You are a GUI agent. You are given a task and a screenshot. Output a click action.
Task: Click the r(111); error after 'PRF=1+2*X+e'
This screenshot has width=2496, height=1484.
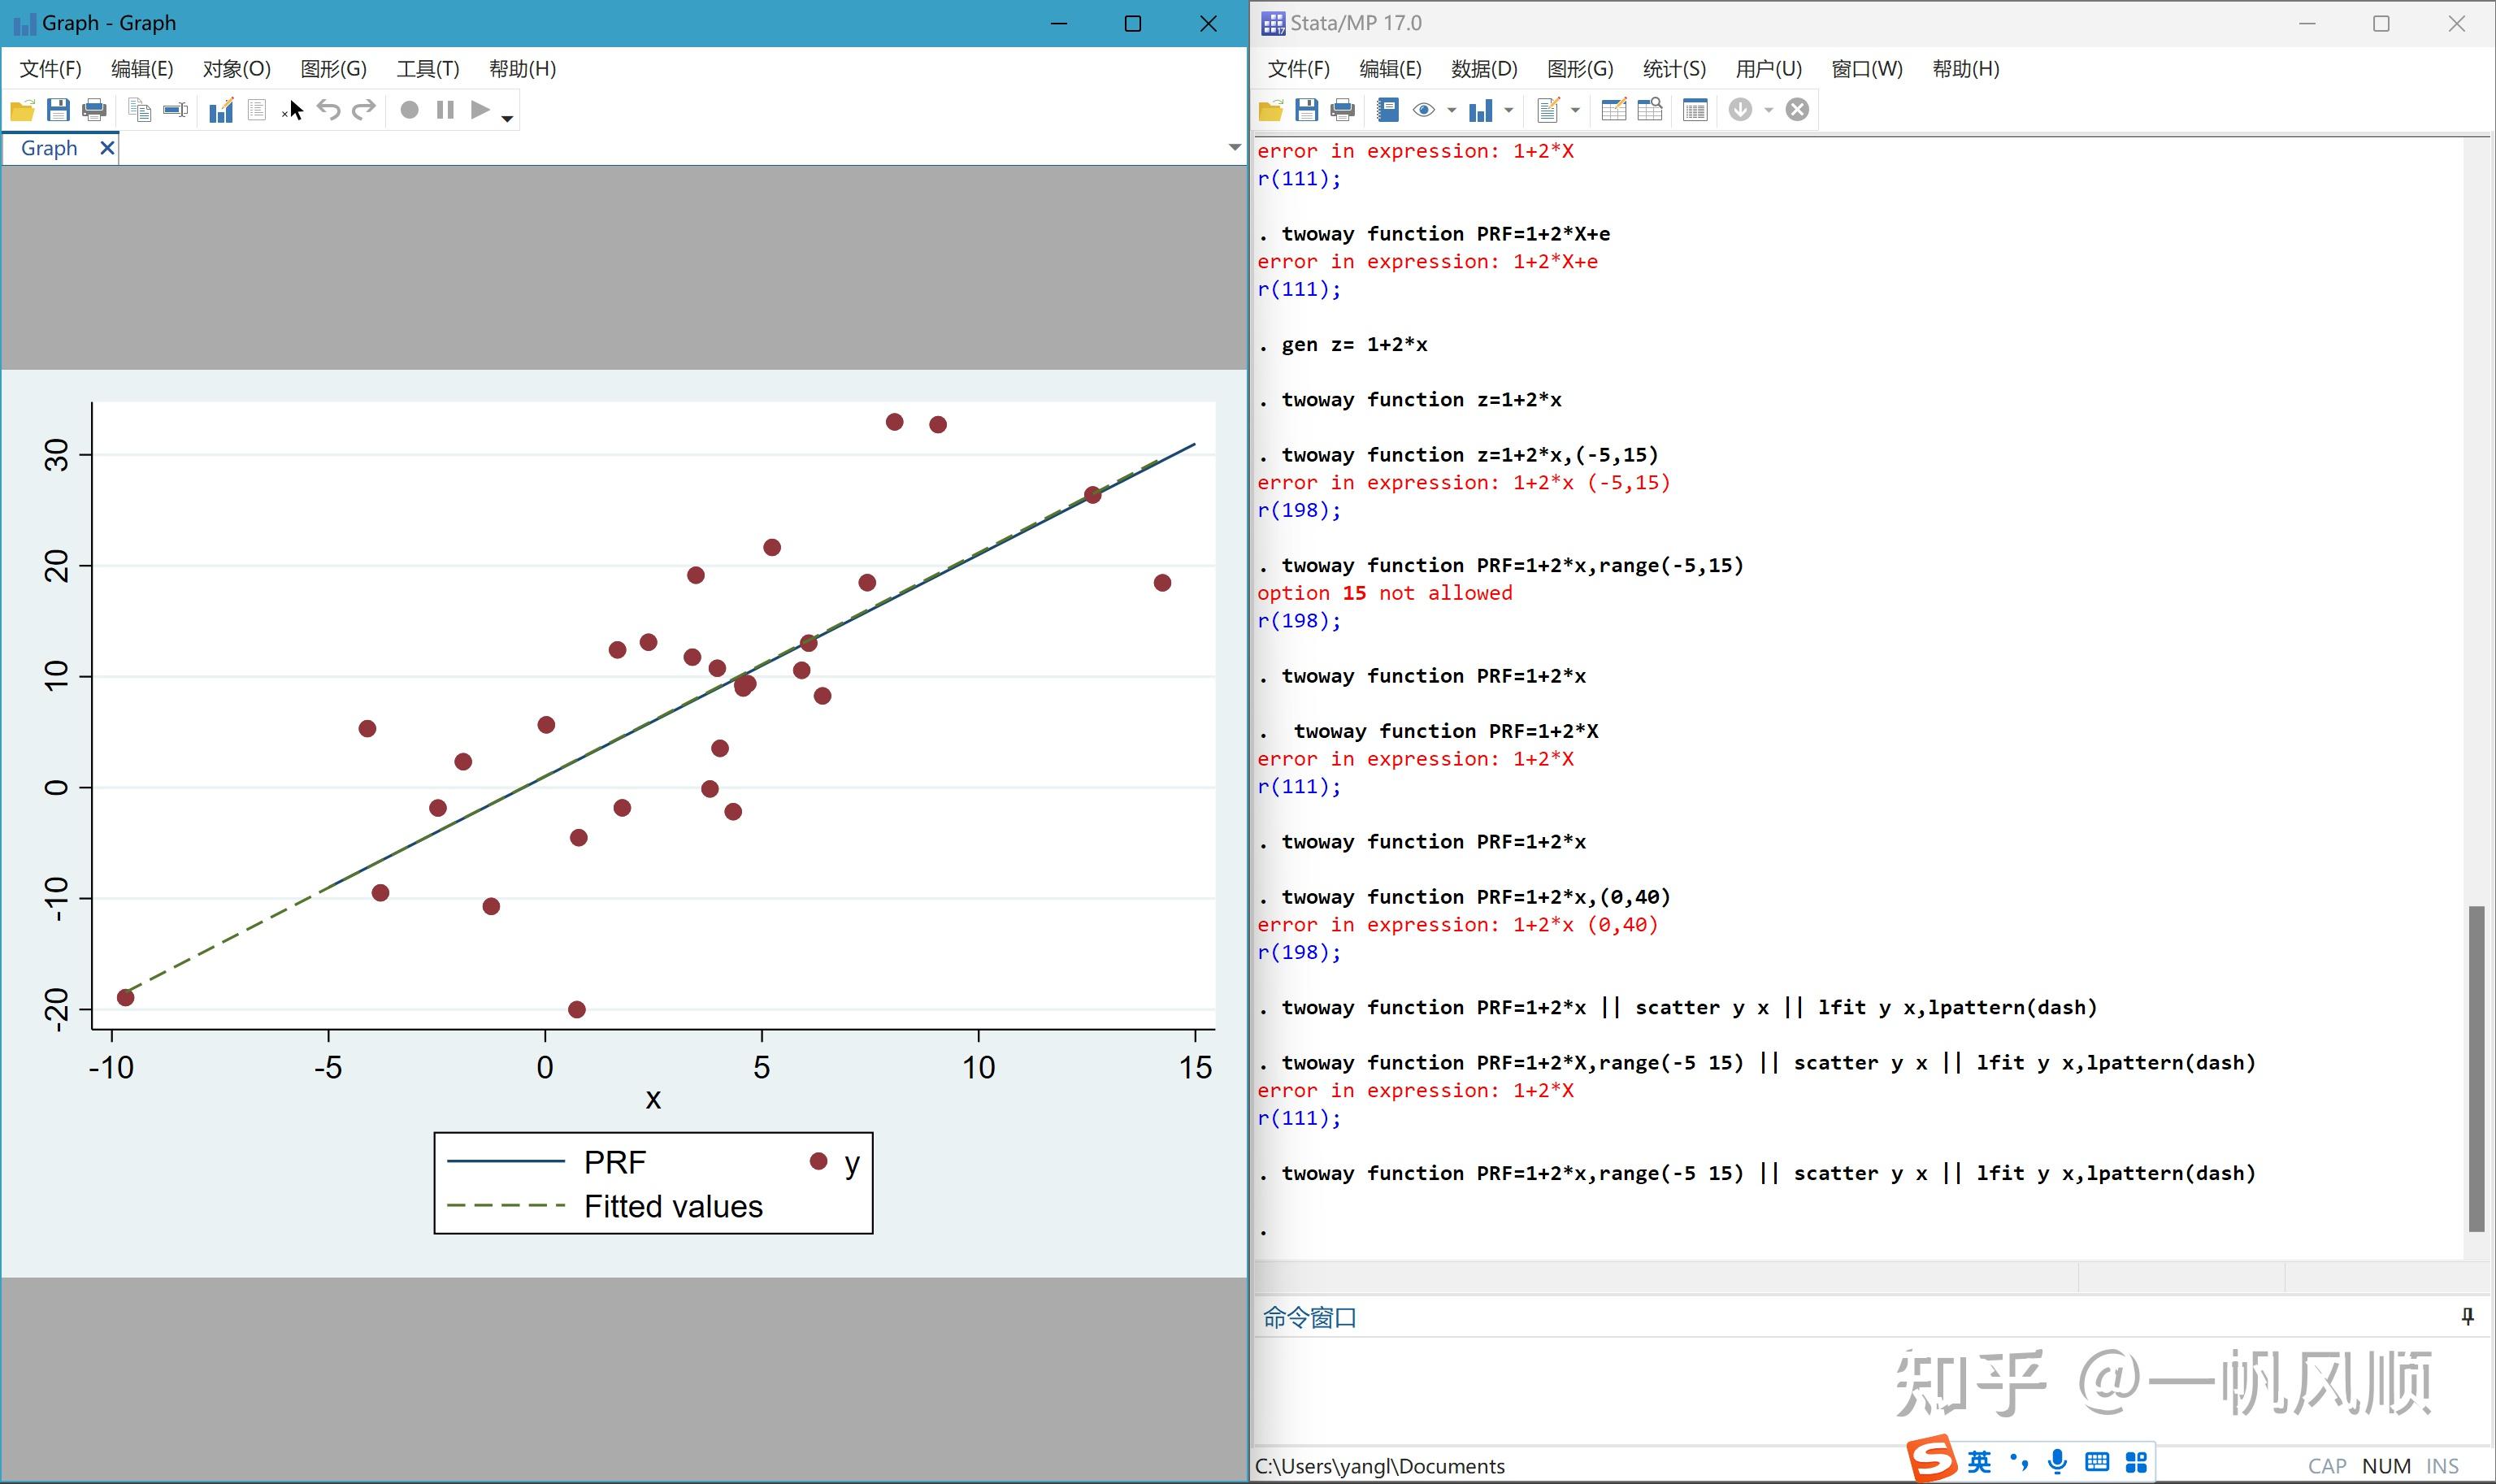[x=1299, y=289]
